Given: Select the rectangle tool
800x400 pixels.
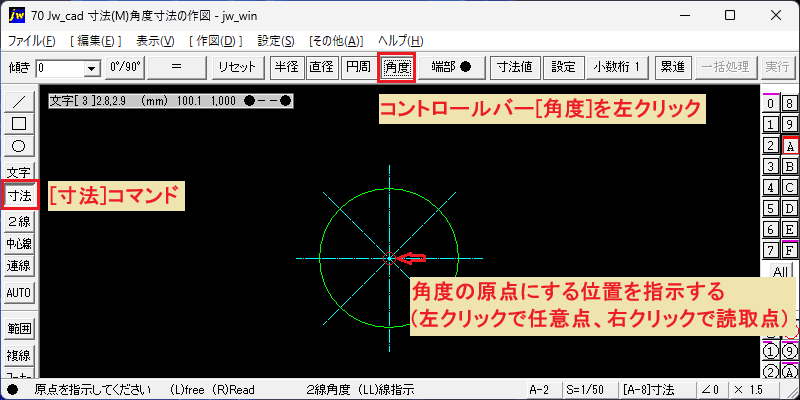Looking at the screenshot, I should pyautogui.click(x=19, y=123).
